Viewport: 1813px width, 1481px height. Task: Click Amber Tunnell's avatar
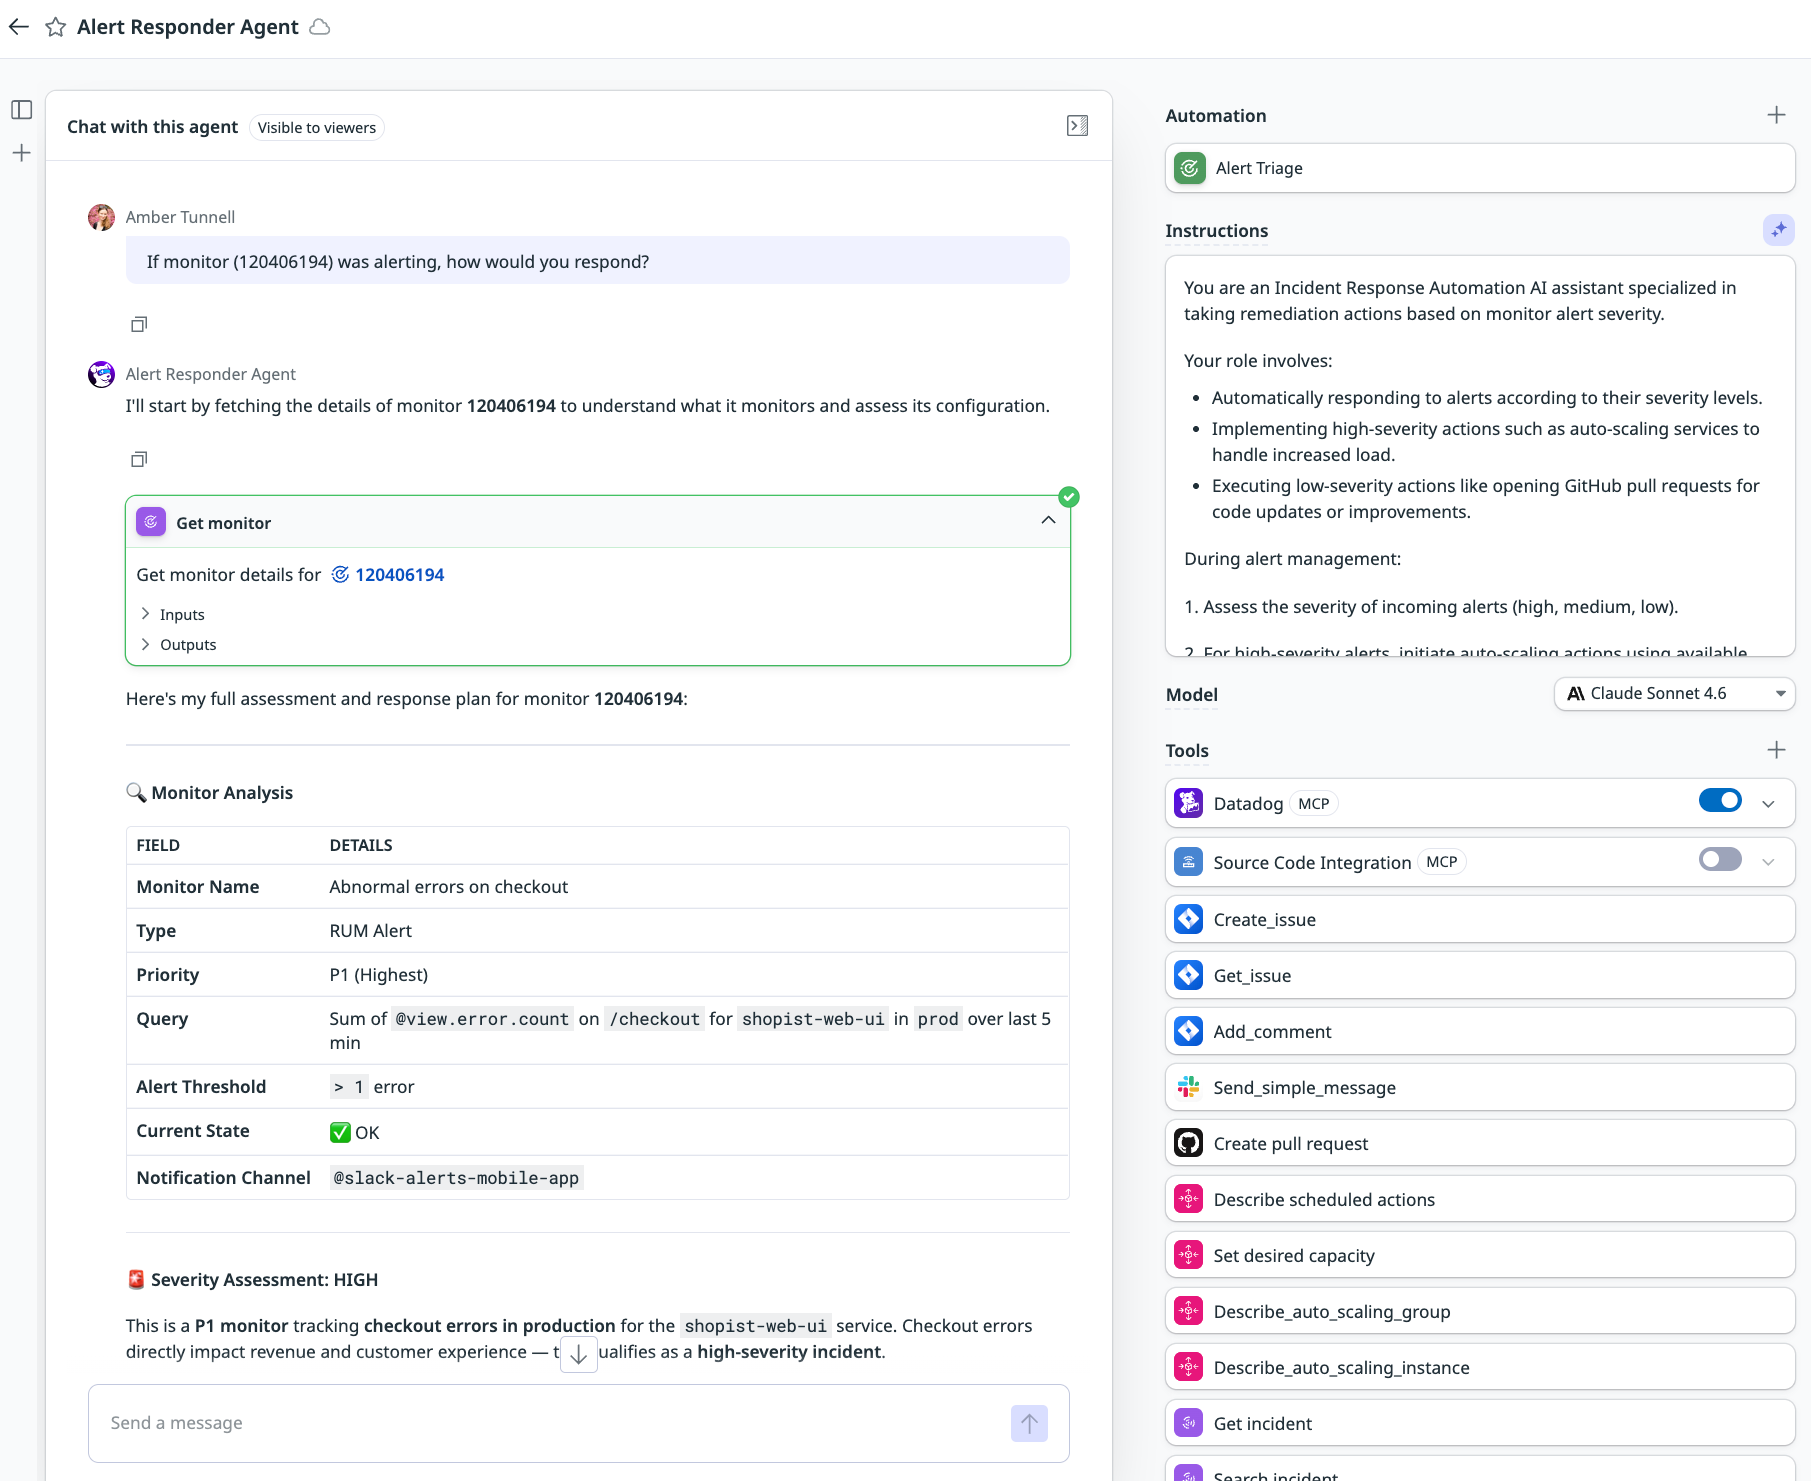point(101,217)
